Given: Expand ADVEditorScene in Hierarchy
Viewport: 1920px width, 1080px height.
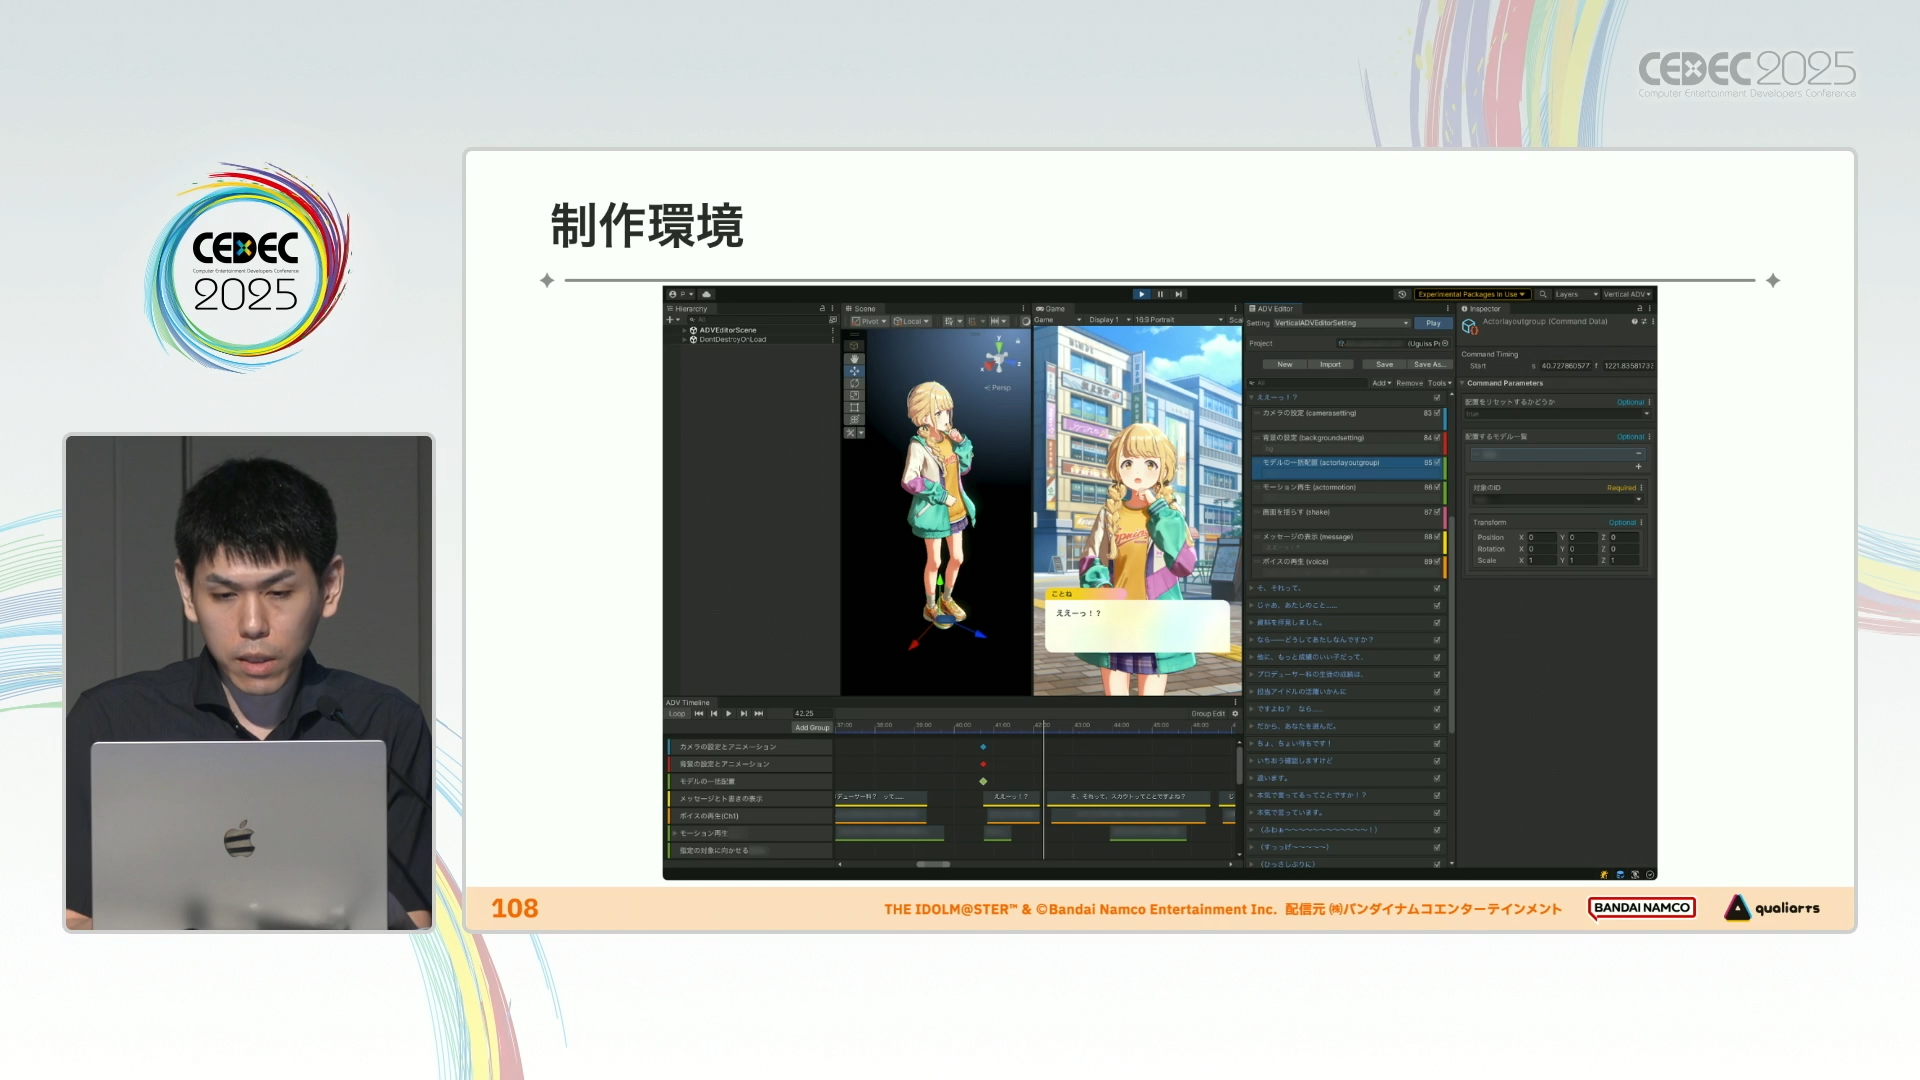Looking at the screenshot, I should pos(684,330).
